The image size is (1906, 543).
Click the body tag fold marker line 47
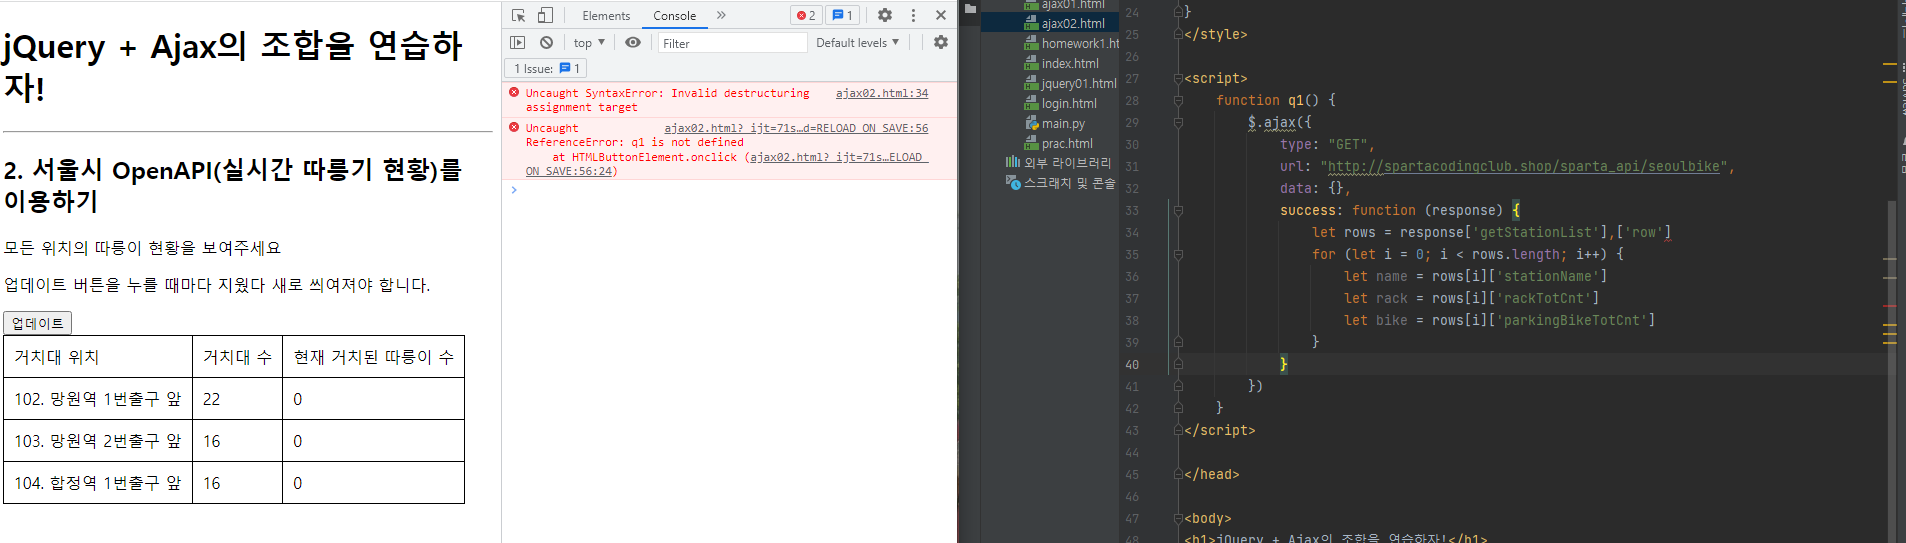tap(1178, 518)
